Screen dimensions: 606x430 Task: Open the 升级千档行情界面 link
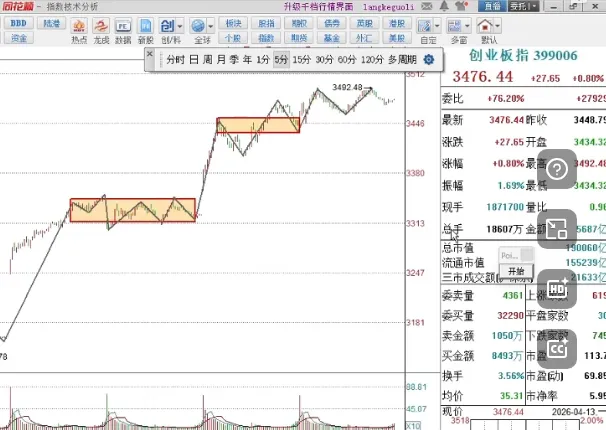coord(318,7)
